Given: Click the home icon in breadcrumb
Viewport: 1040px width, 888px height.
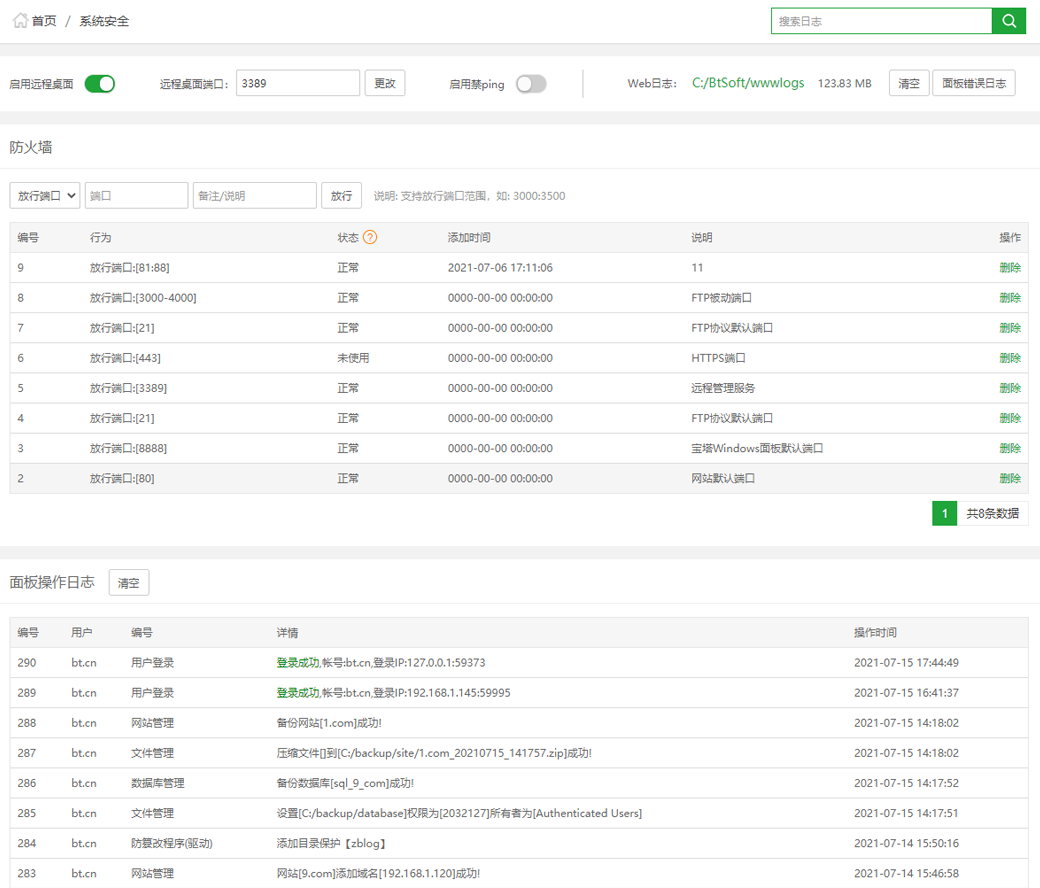Looking at the screenshot, I should [20, 21].
